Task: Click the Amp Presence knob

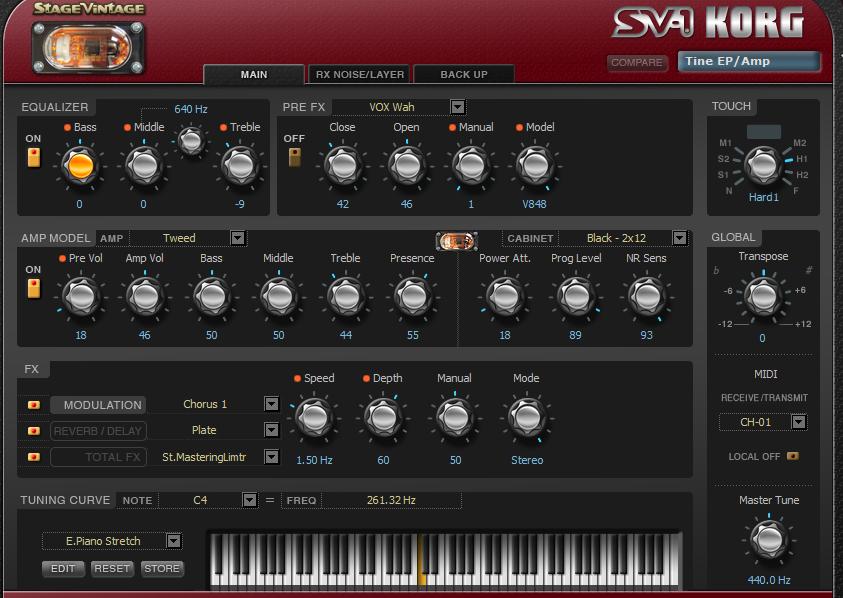Action: coord(413,297)
